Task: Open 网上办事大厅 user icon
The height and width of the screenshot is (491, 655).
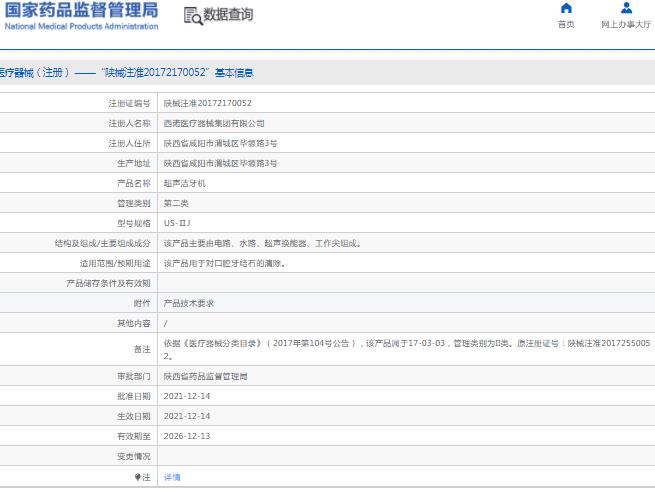Action: click(x=626, y=8)
